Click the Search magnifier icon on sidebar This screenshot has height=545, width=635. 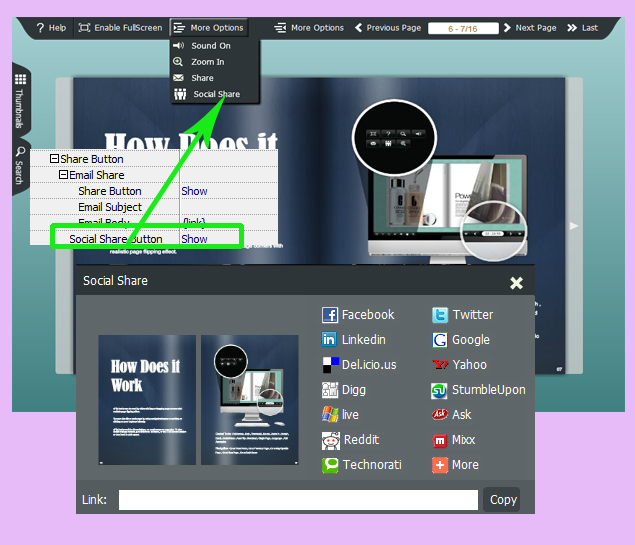(21, 152)
